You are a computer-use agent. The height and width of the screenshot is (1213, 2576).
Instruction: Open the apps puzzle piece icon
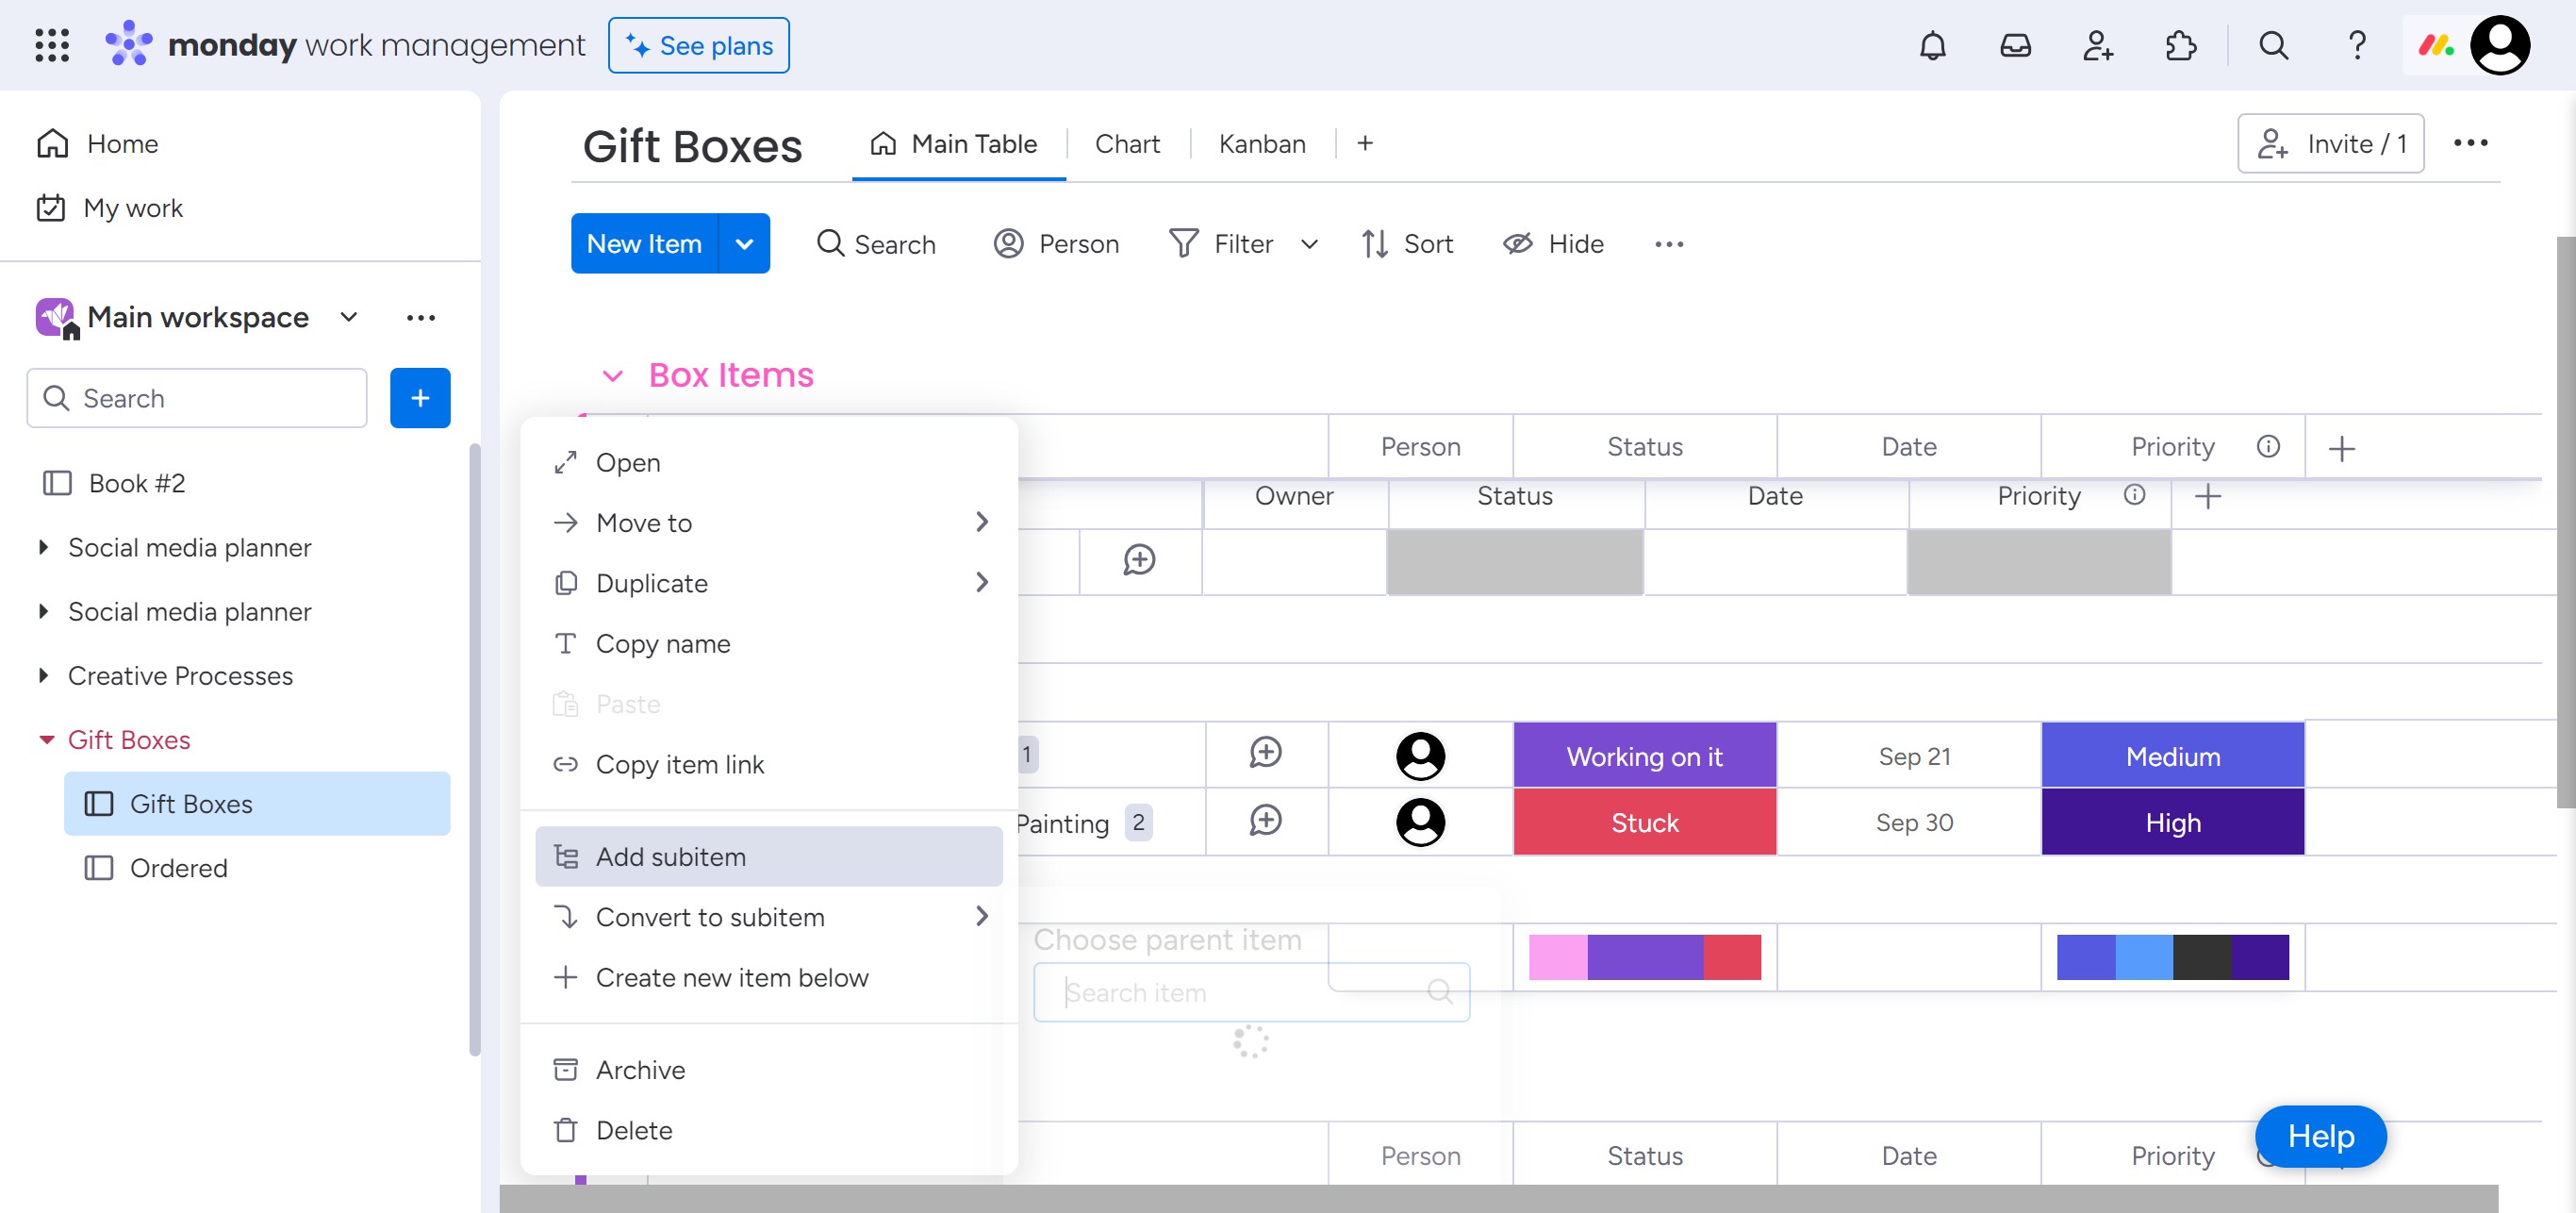[2180, 46]
